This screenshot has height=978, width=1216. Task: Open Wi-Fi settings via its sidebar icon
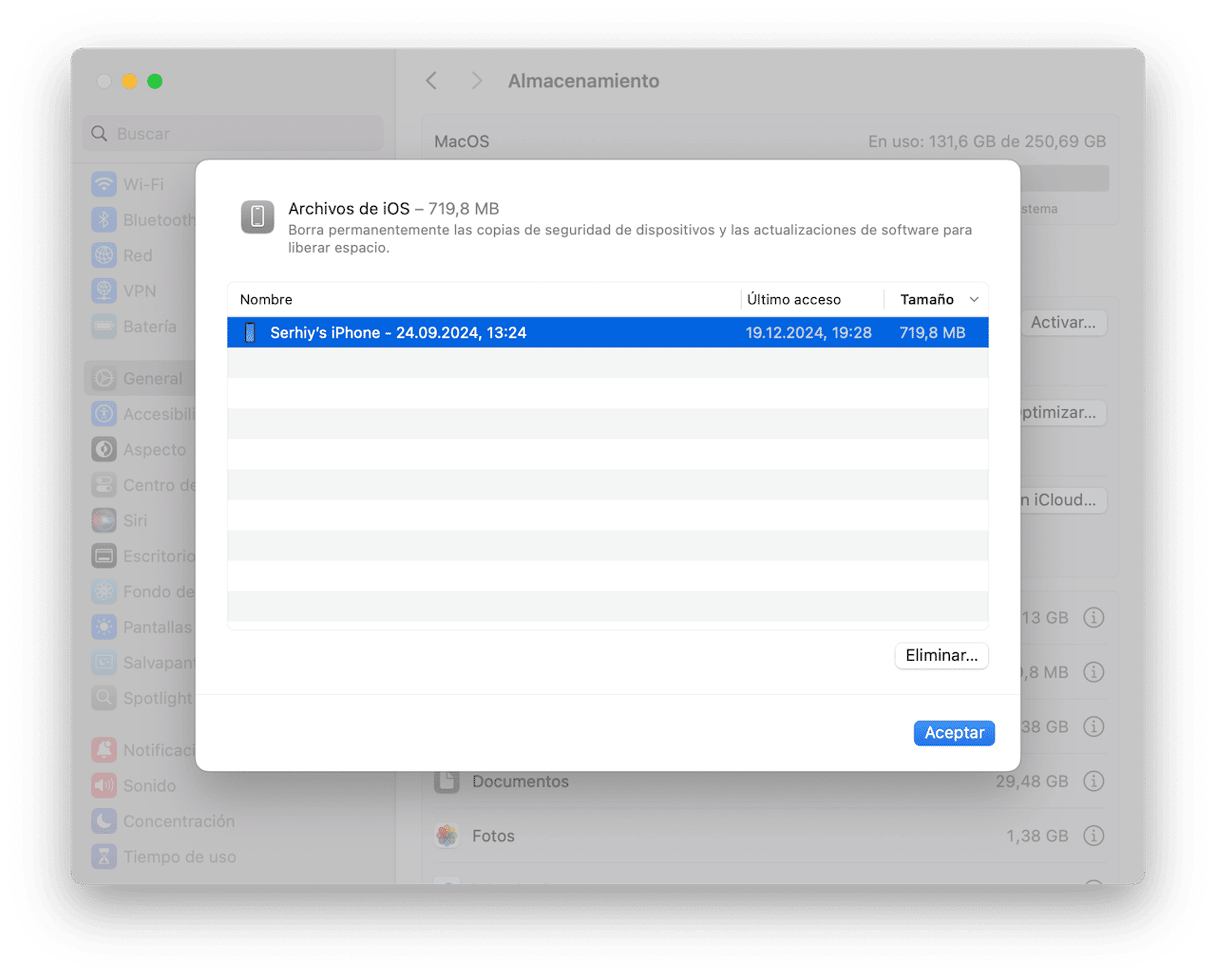[104, 185]
